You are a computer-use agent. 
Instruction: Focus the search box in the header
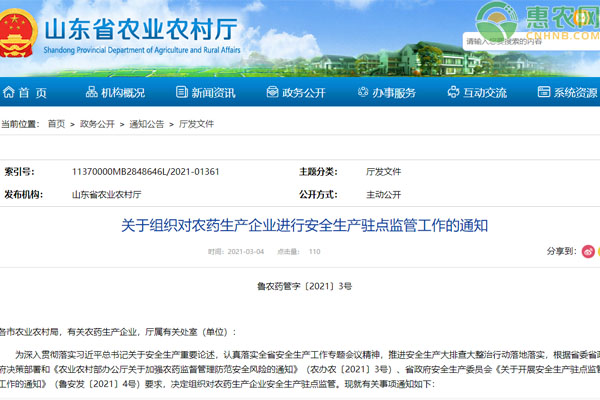tap(532, 41)
